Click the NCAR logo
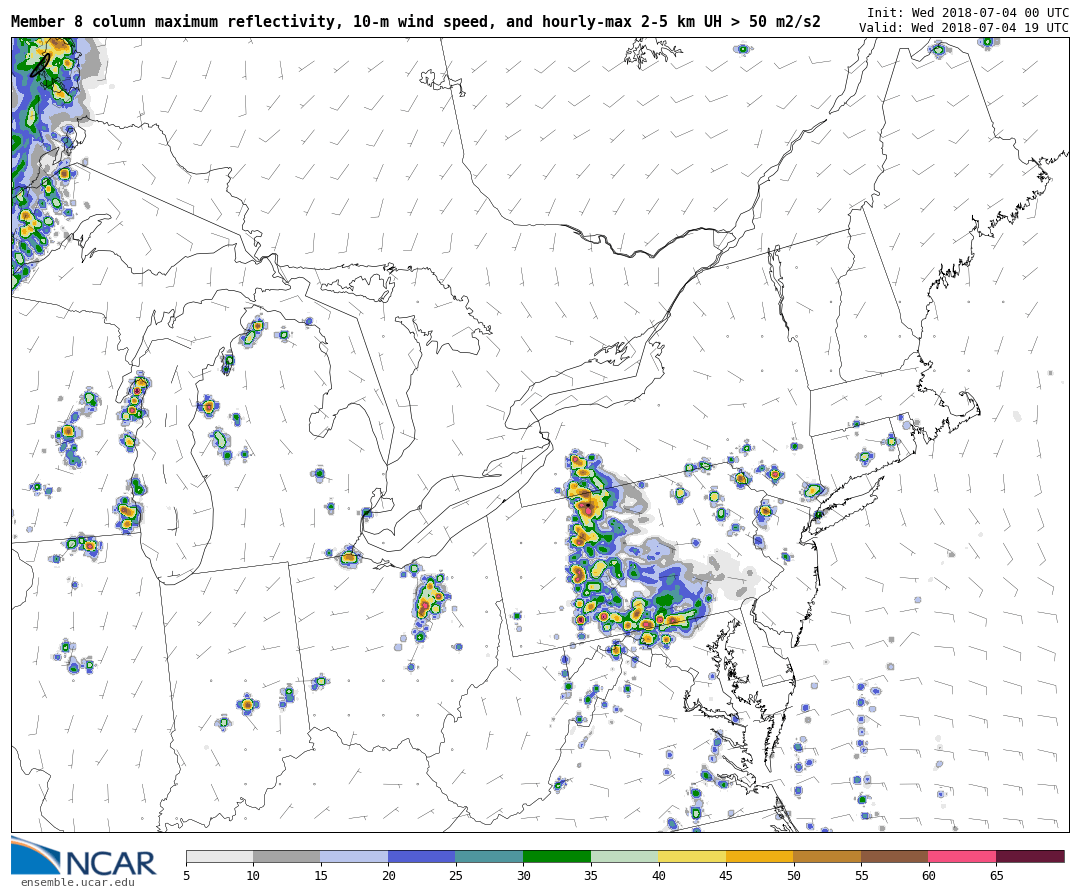1080x895 pixels. click(83, 856)
